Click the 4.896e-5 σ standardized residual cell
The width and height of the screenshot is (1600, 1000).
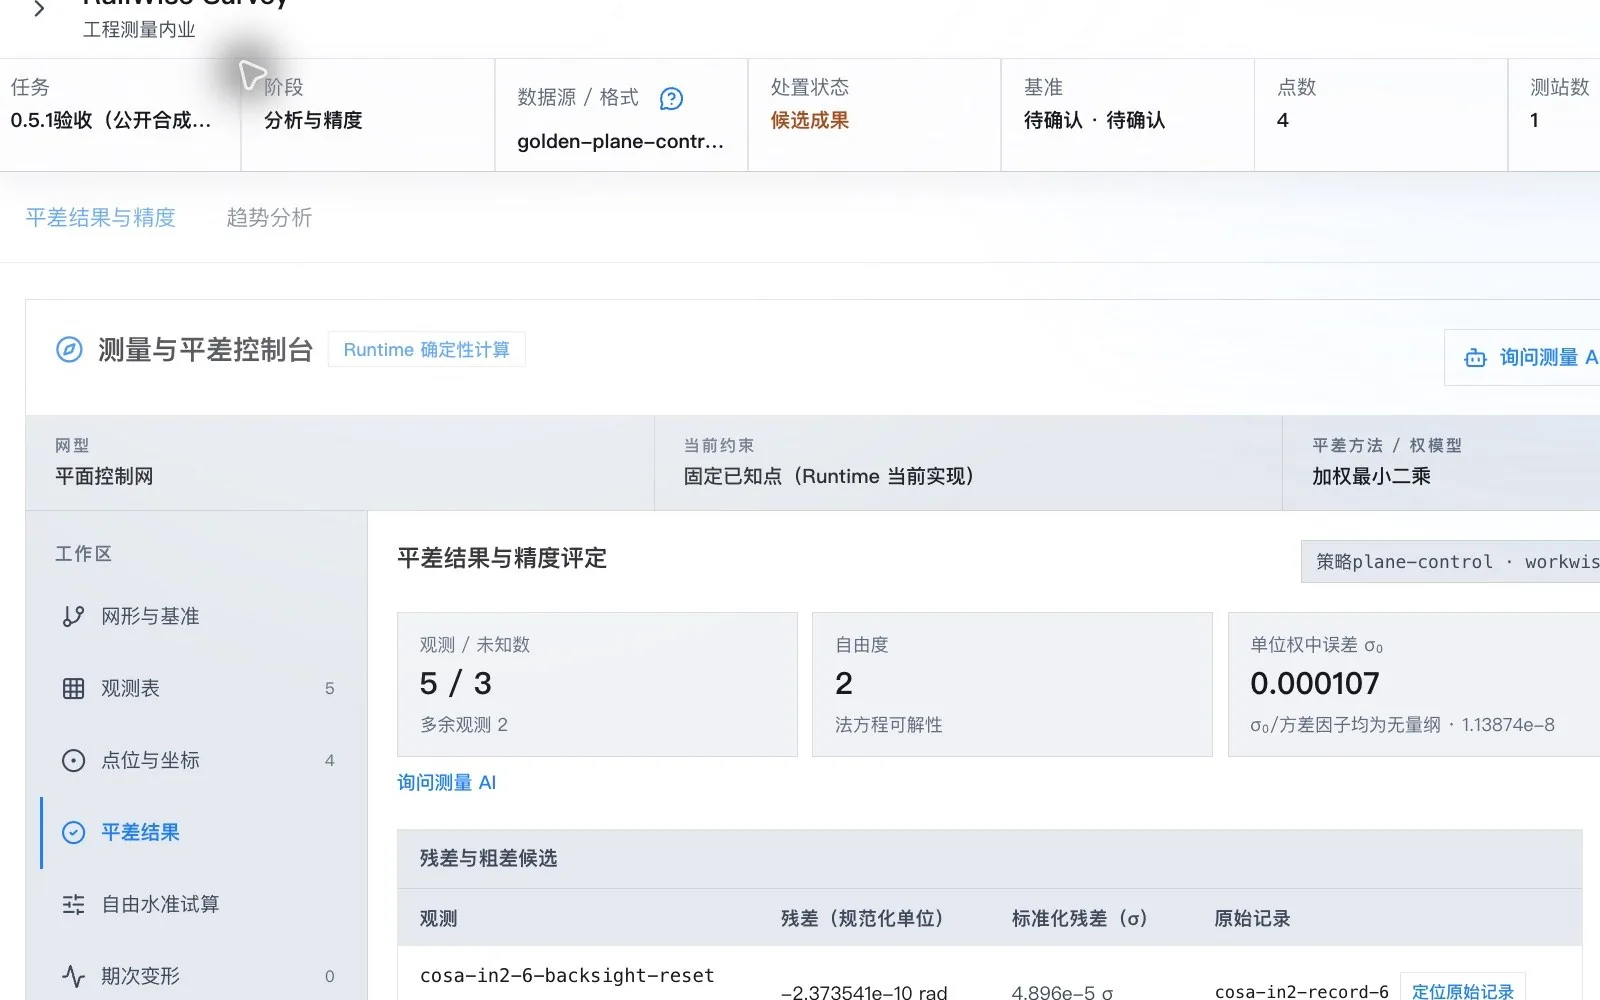click(x=1062, y=992)
